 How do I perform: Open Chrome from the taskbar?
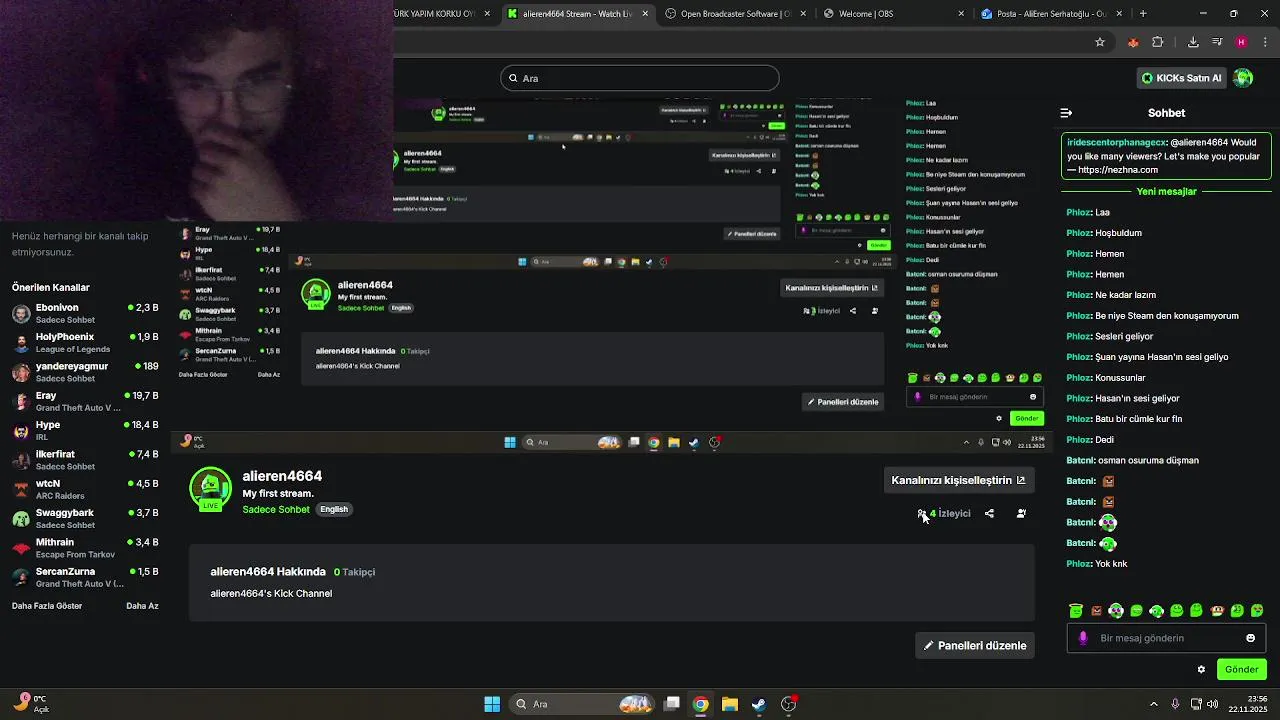(x=701, y=704)
